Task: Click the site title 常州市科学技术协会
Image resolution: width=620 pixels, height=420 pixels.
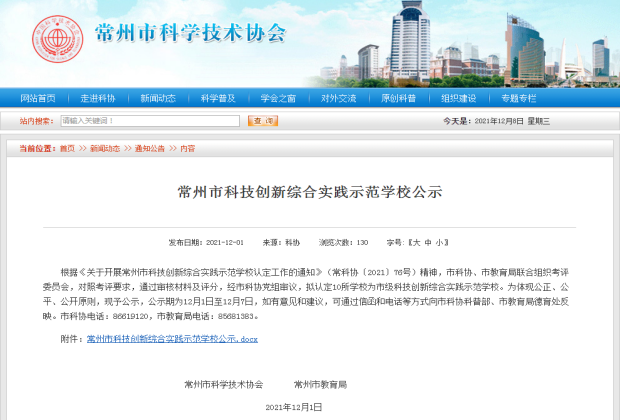Action: pyautogui.click(x=190, y=33)
